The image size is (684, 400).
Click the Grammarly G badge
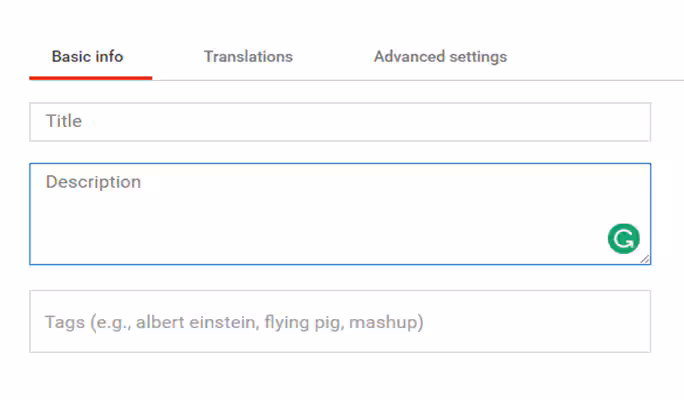(623, 239)
